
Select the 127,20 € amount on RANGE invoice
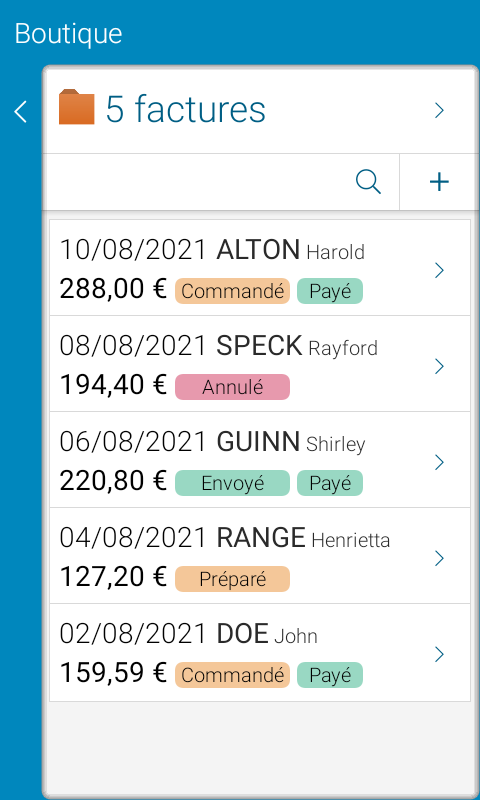point(113,577)
